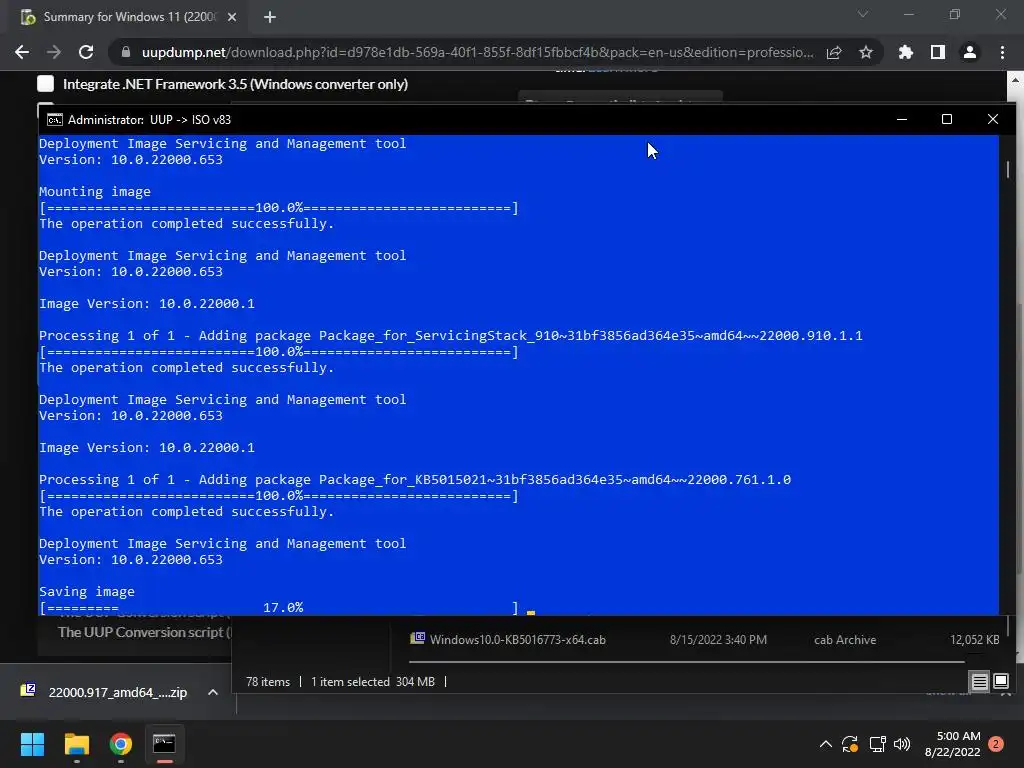Go back in Chrome browser

(22, 52)
